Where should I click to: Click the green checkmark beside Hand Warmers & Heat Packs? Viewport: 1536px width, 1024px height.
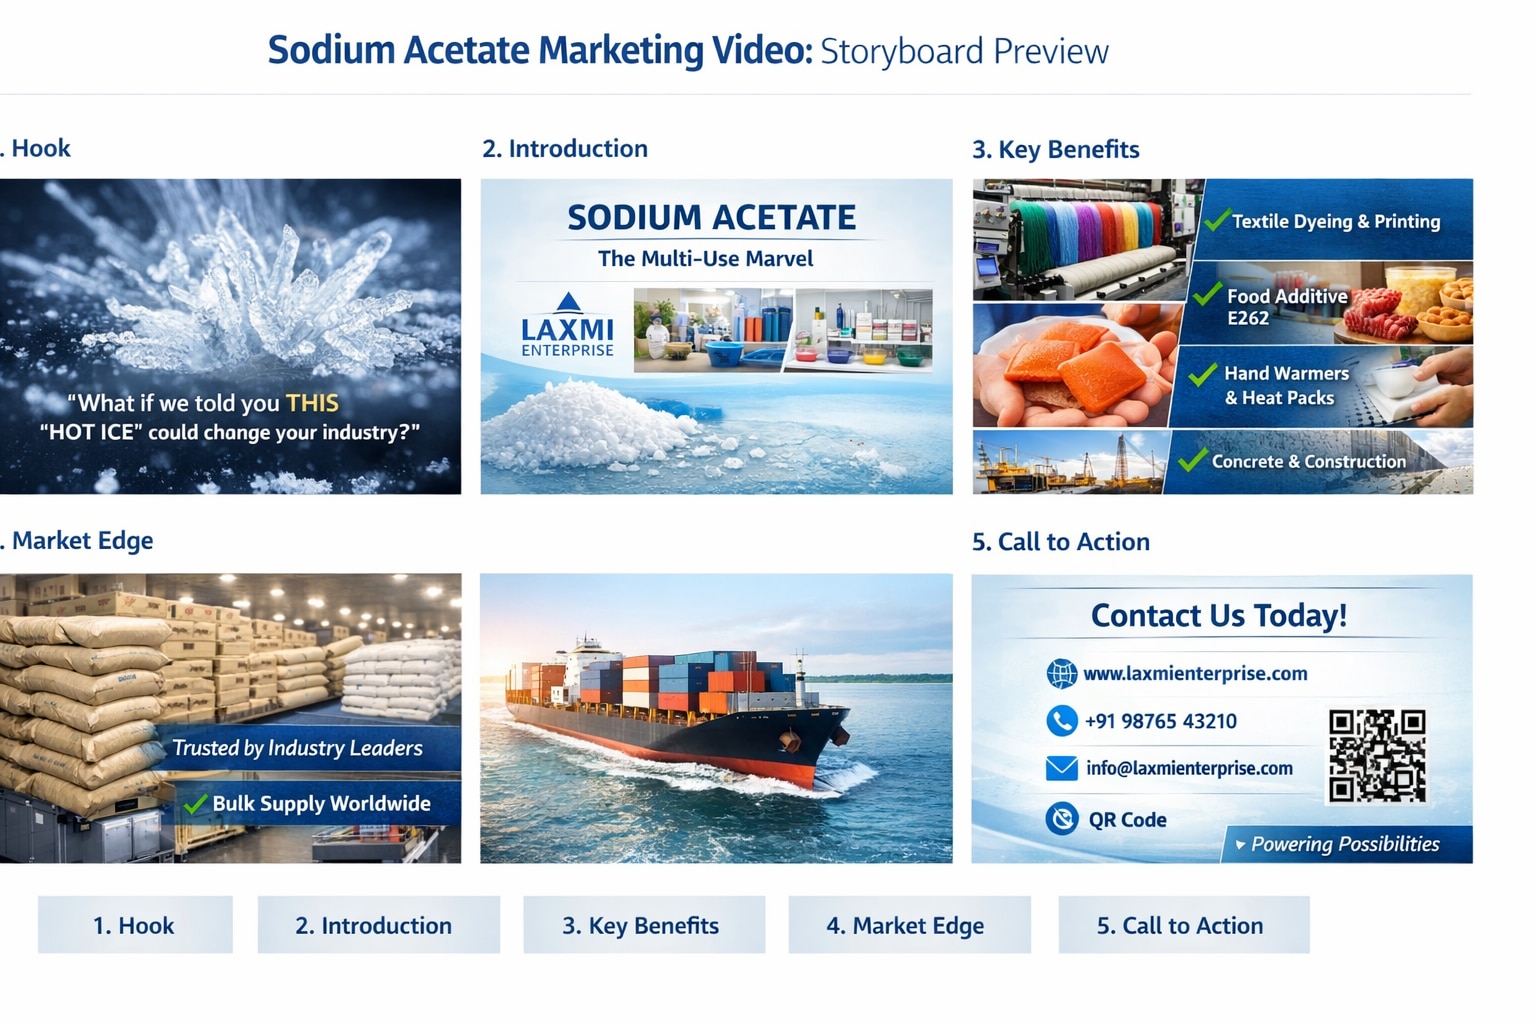tap(1202, 375)
